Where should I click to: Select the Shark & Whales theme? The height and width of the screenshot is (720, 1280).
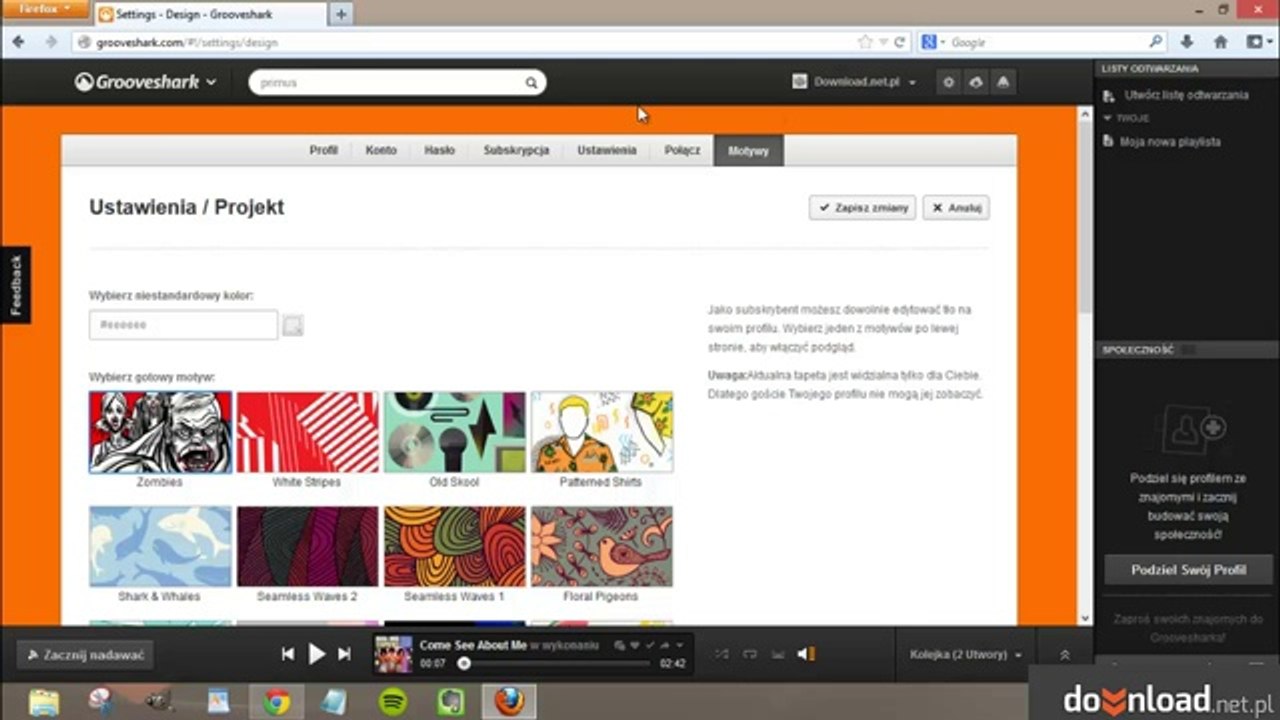click(x=160, y=546)
